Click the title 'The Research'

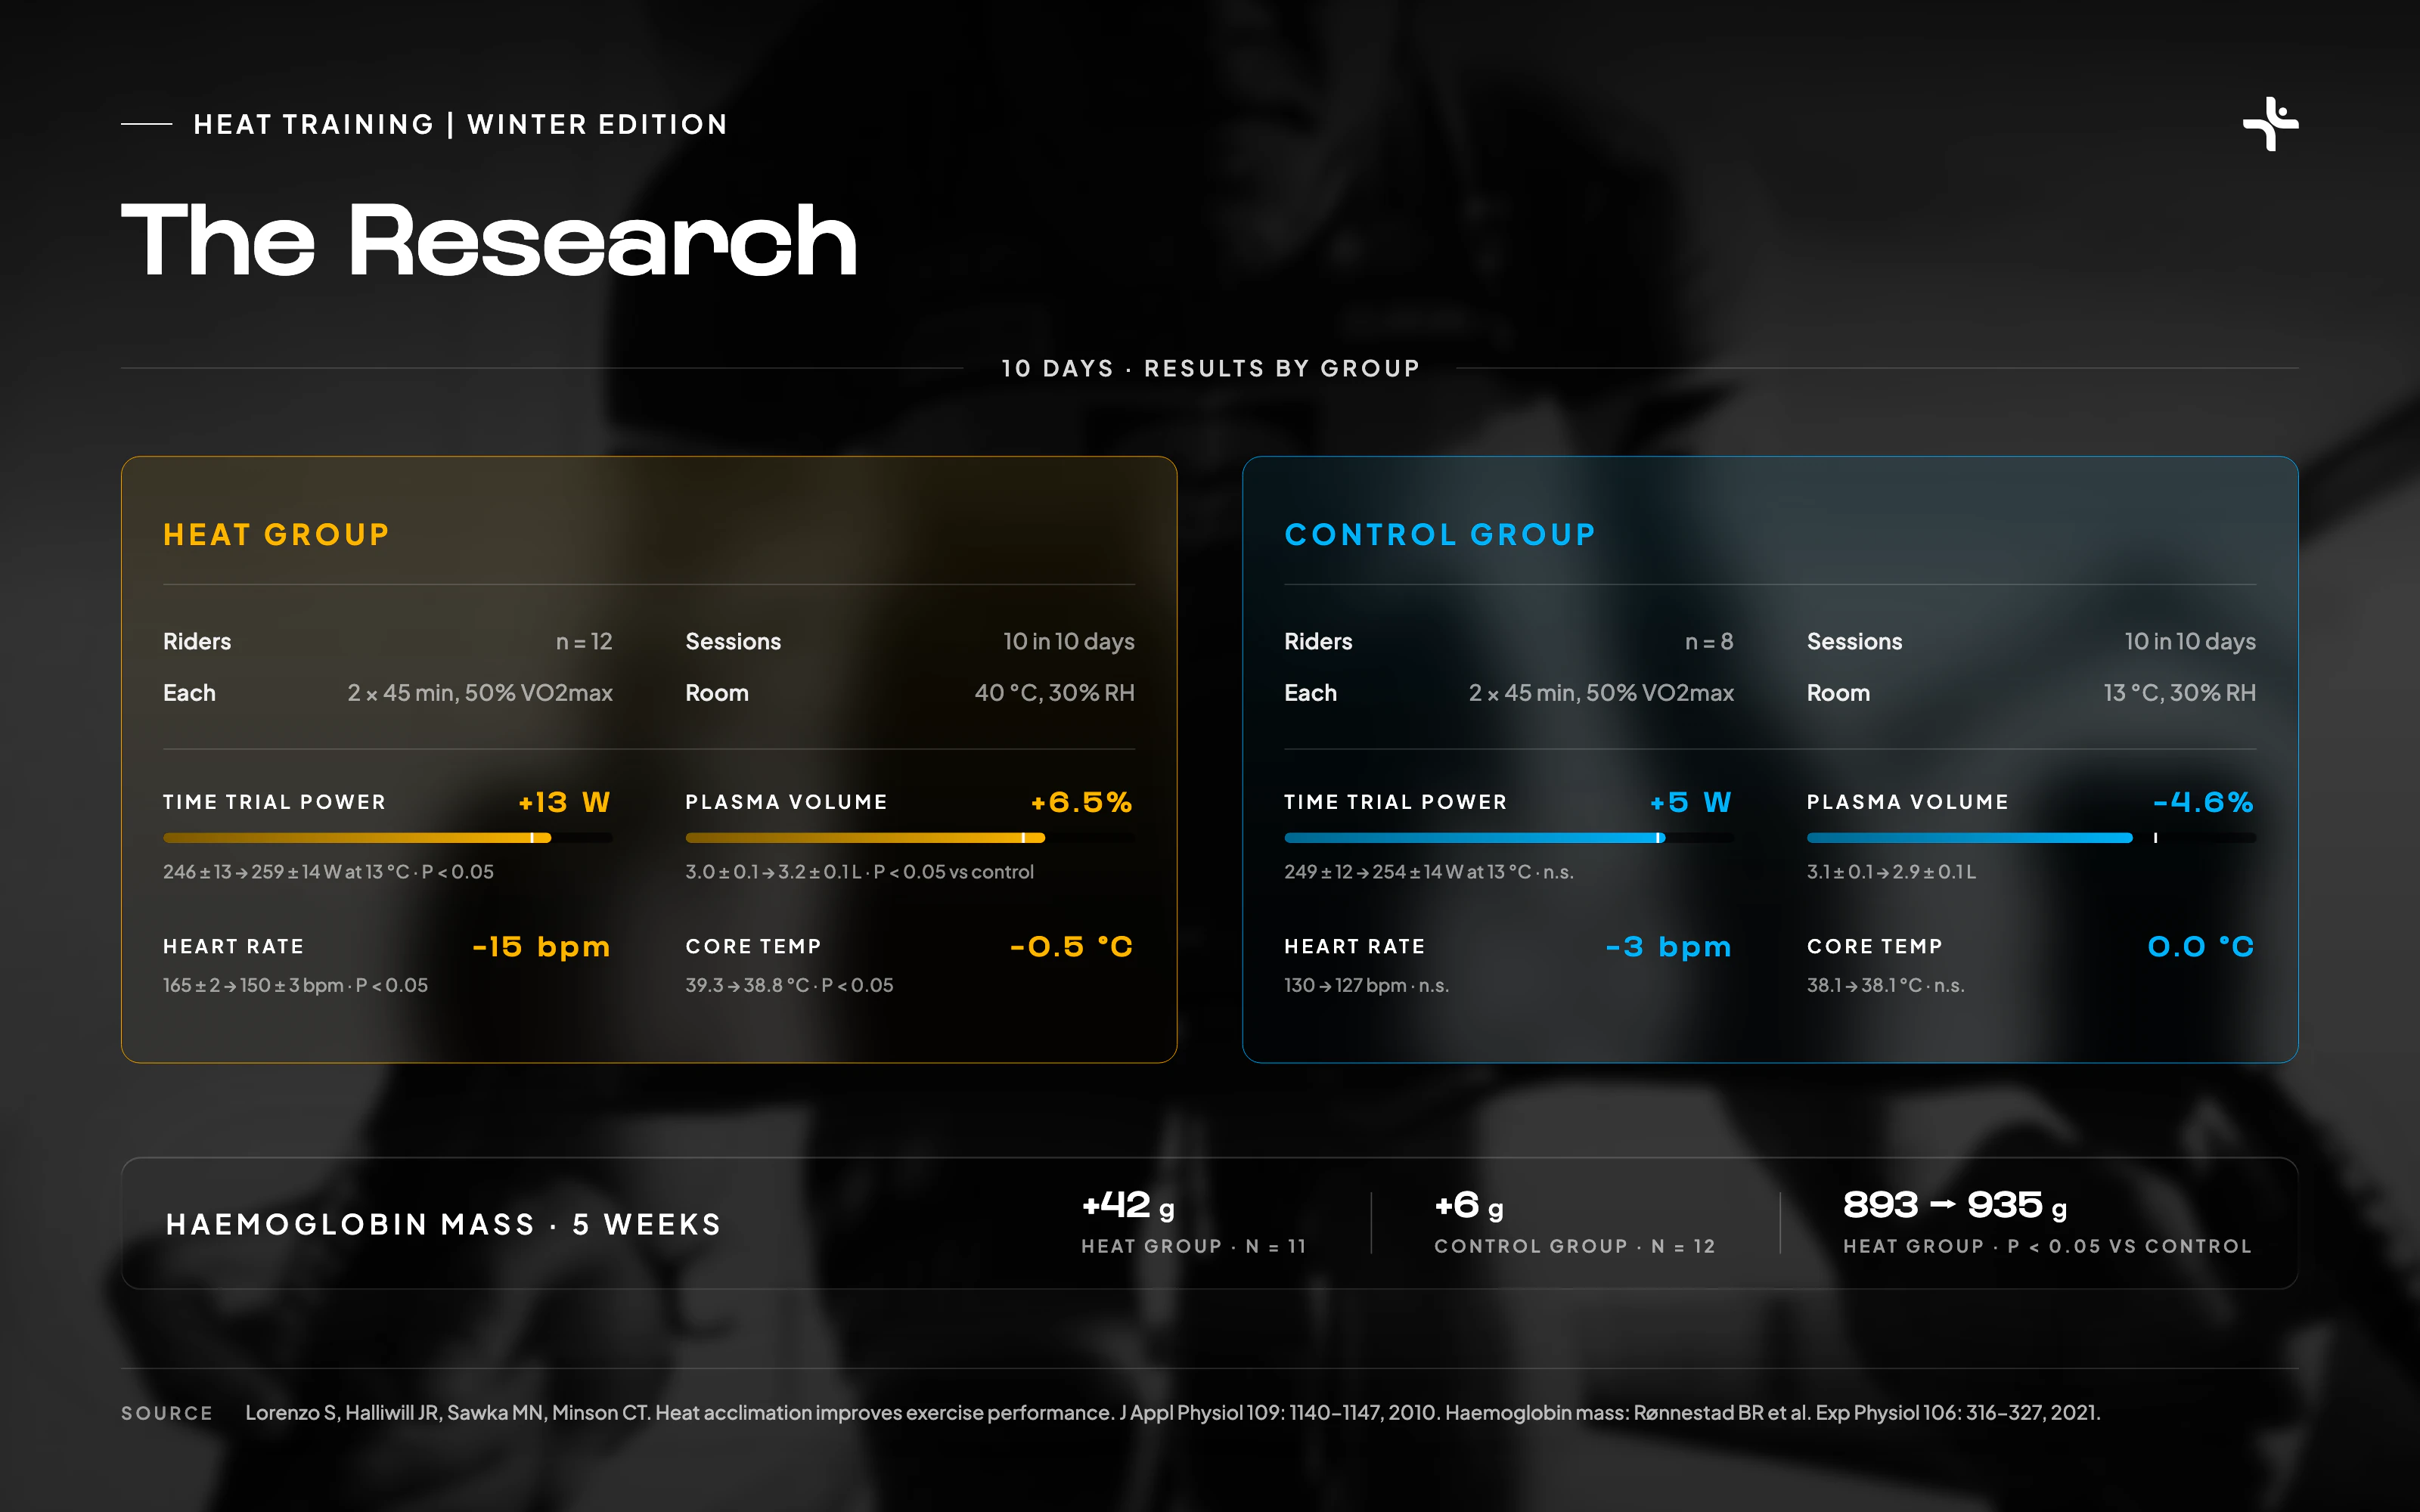point(489,240)
